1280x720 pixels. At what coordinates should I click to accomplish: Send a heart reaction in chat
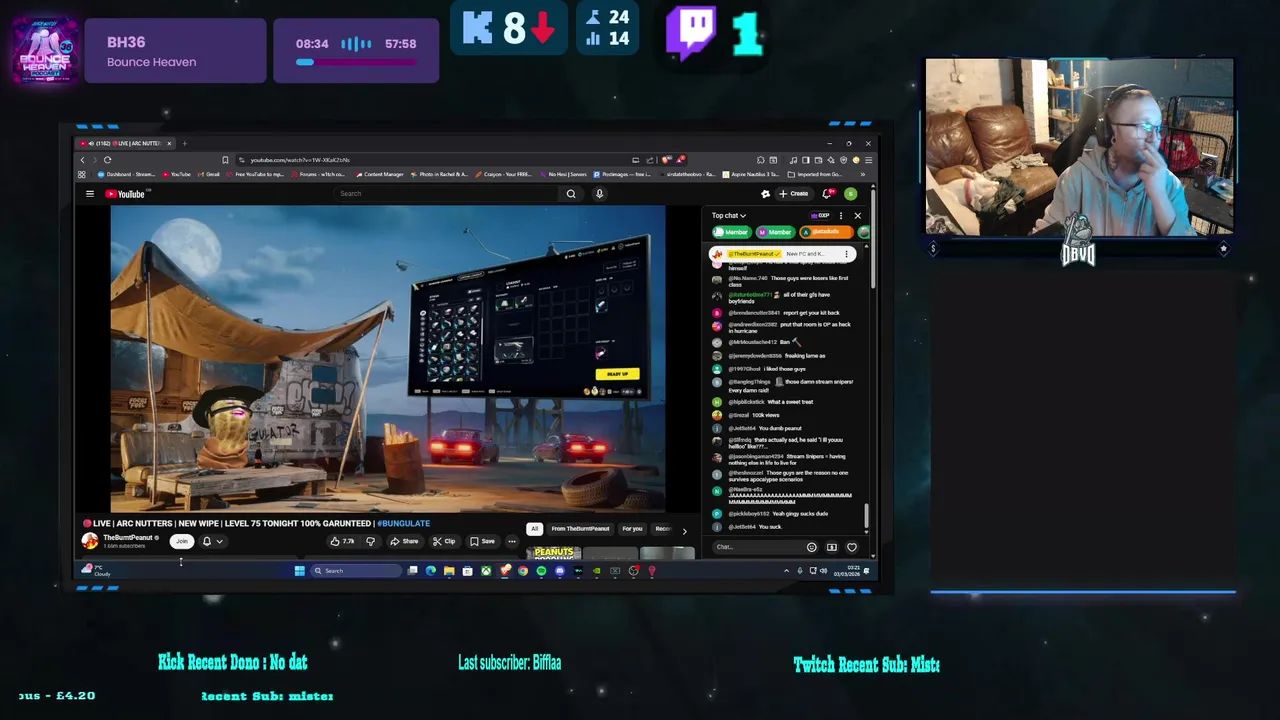pos(852,547)
